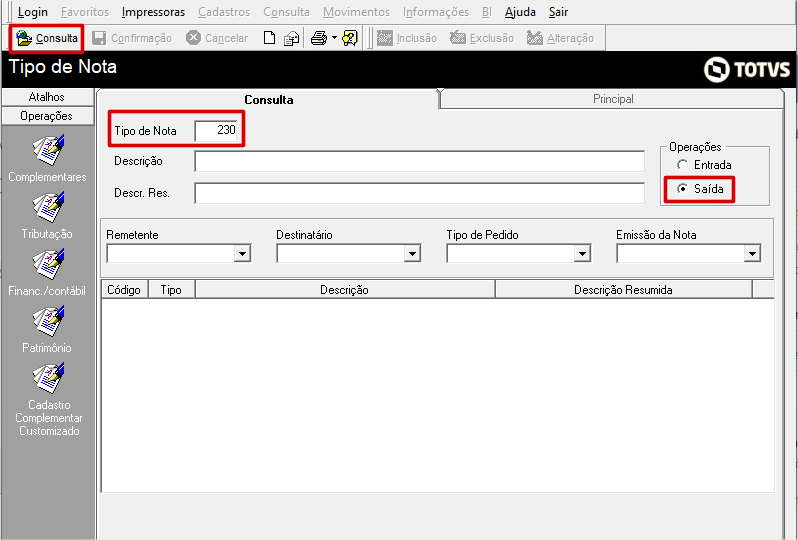Click the Descrição column header
The image size is (798, 540).
click(x=345, y=290)
